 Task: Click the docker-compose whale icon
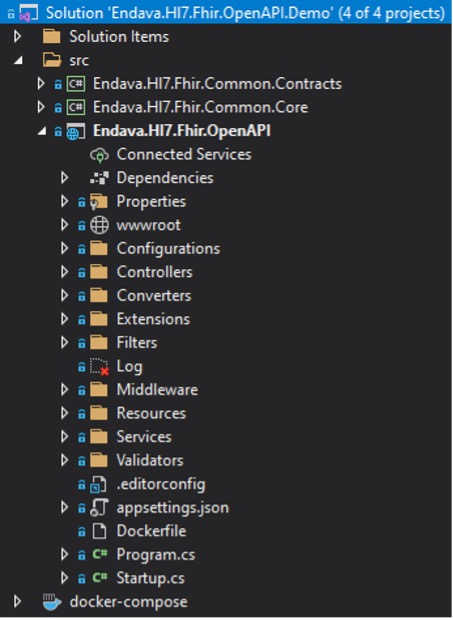52,602
